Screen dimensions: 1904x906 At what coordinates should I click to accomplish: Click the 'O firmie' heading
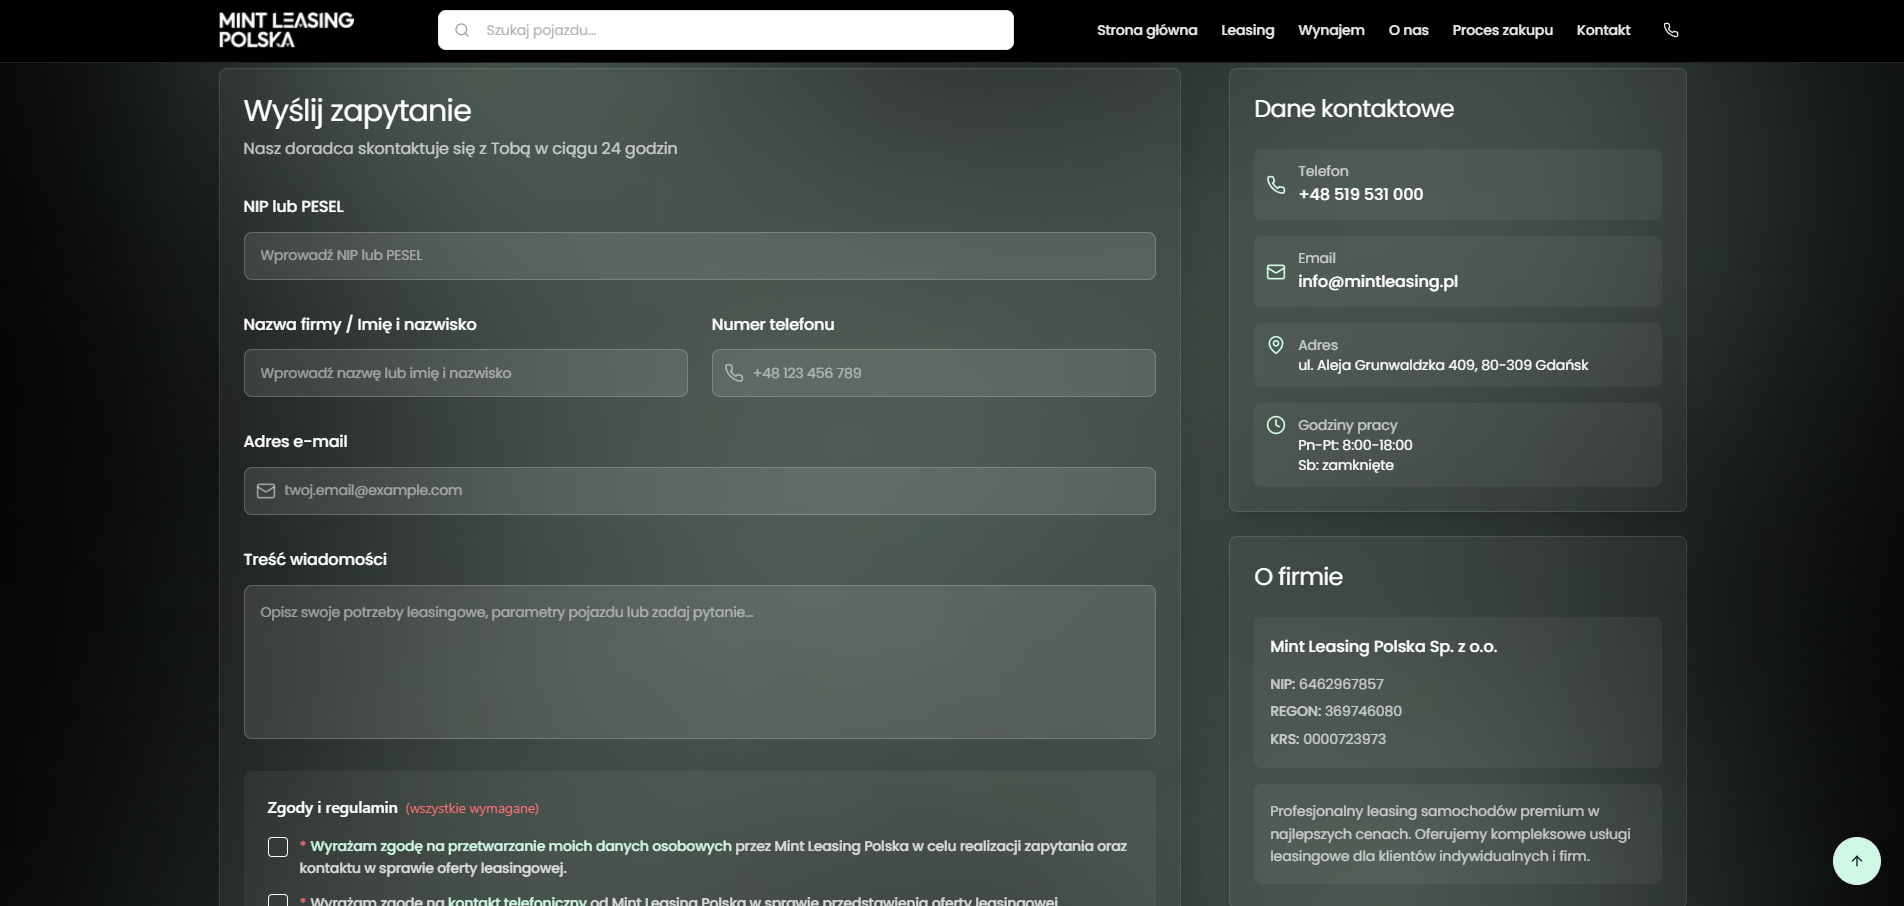click(x=1298, y=577)
